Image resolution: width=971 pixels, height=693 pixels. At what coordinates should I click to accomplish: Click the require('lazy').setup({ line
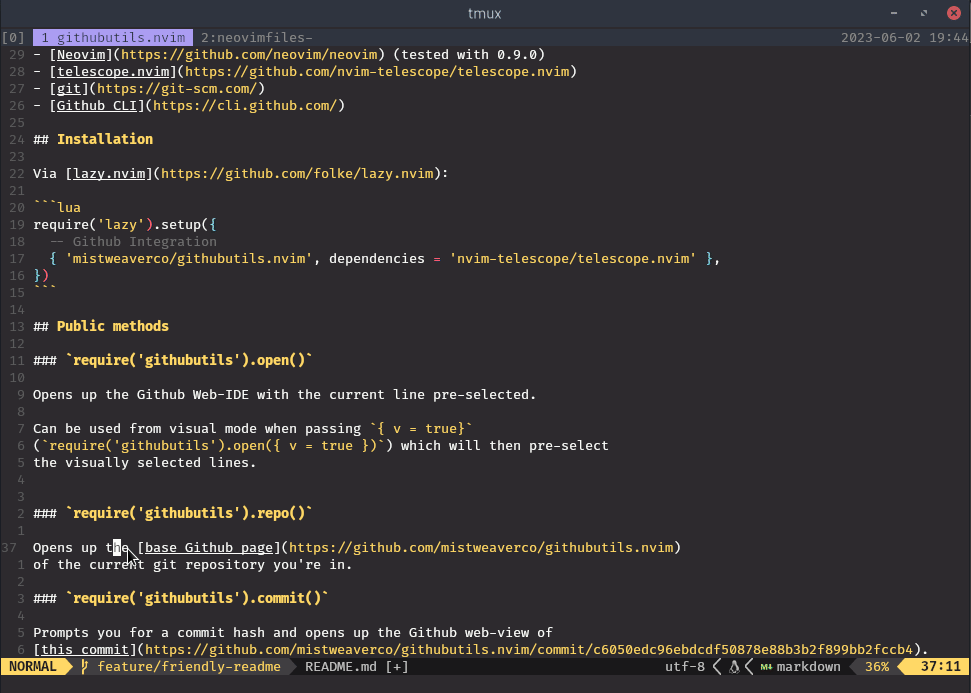124,224
